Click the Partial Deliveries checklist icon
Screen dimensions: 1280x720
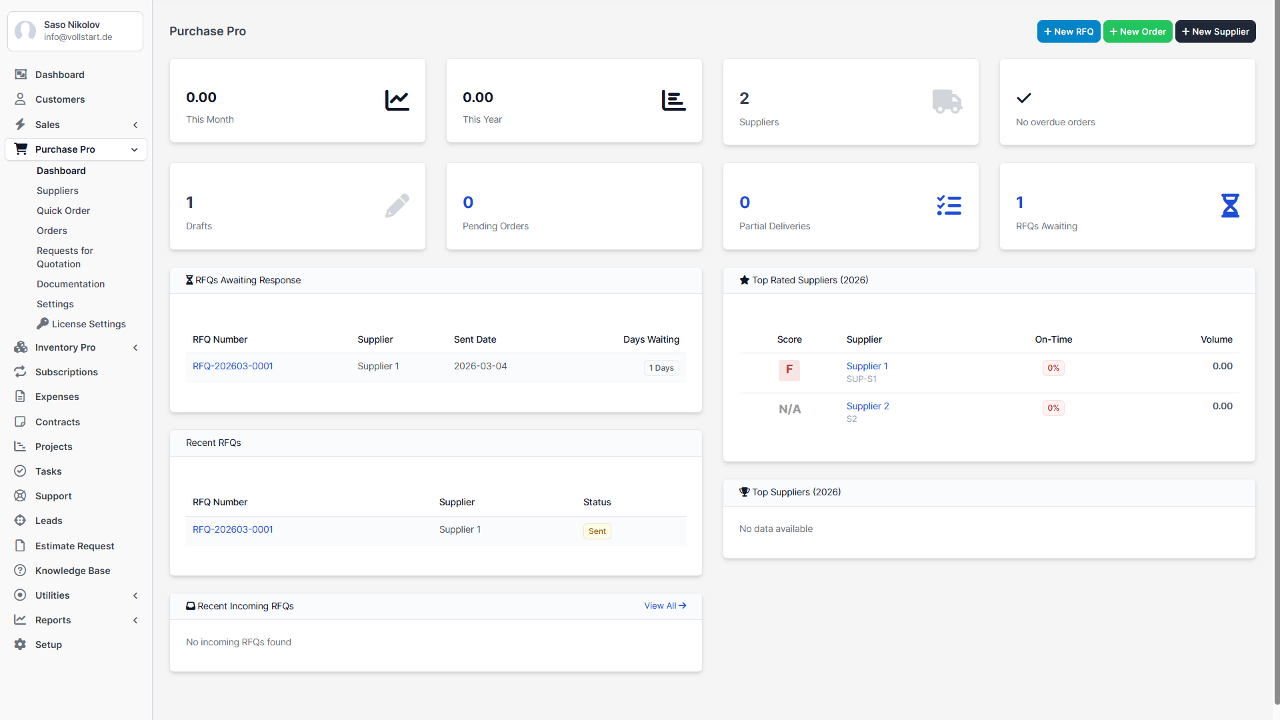(949, 206)
